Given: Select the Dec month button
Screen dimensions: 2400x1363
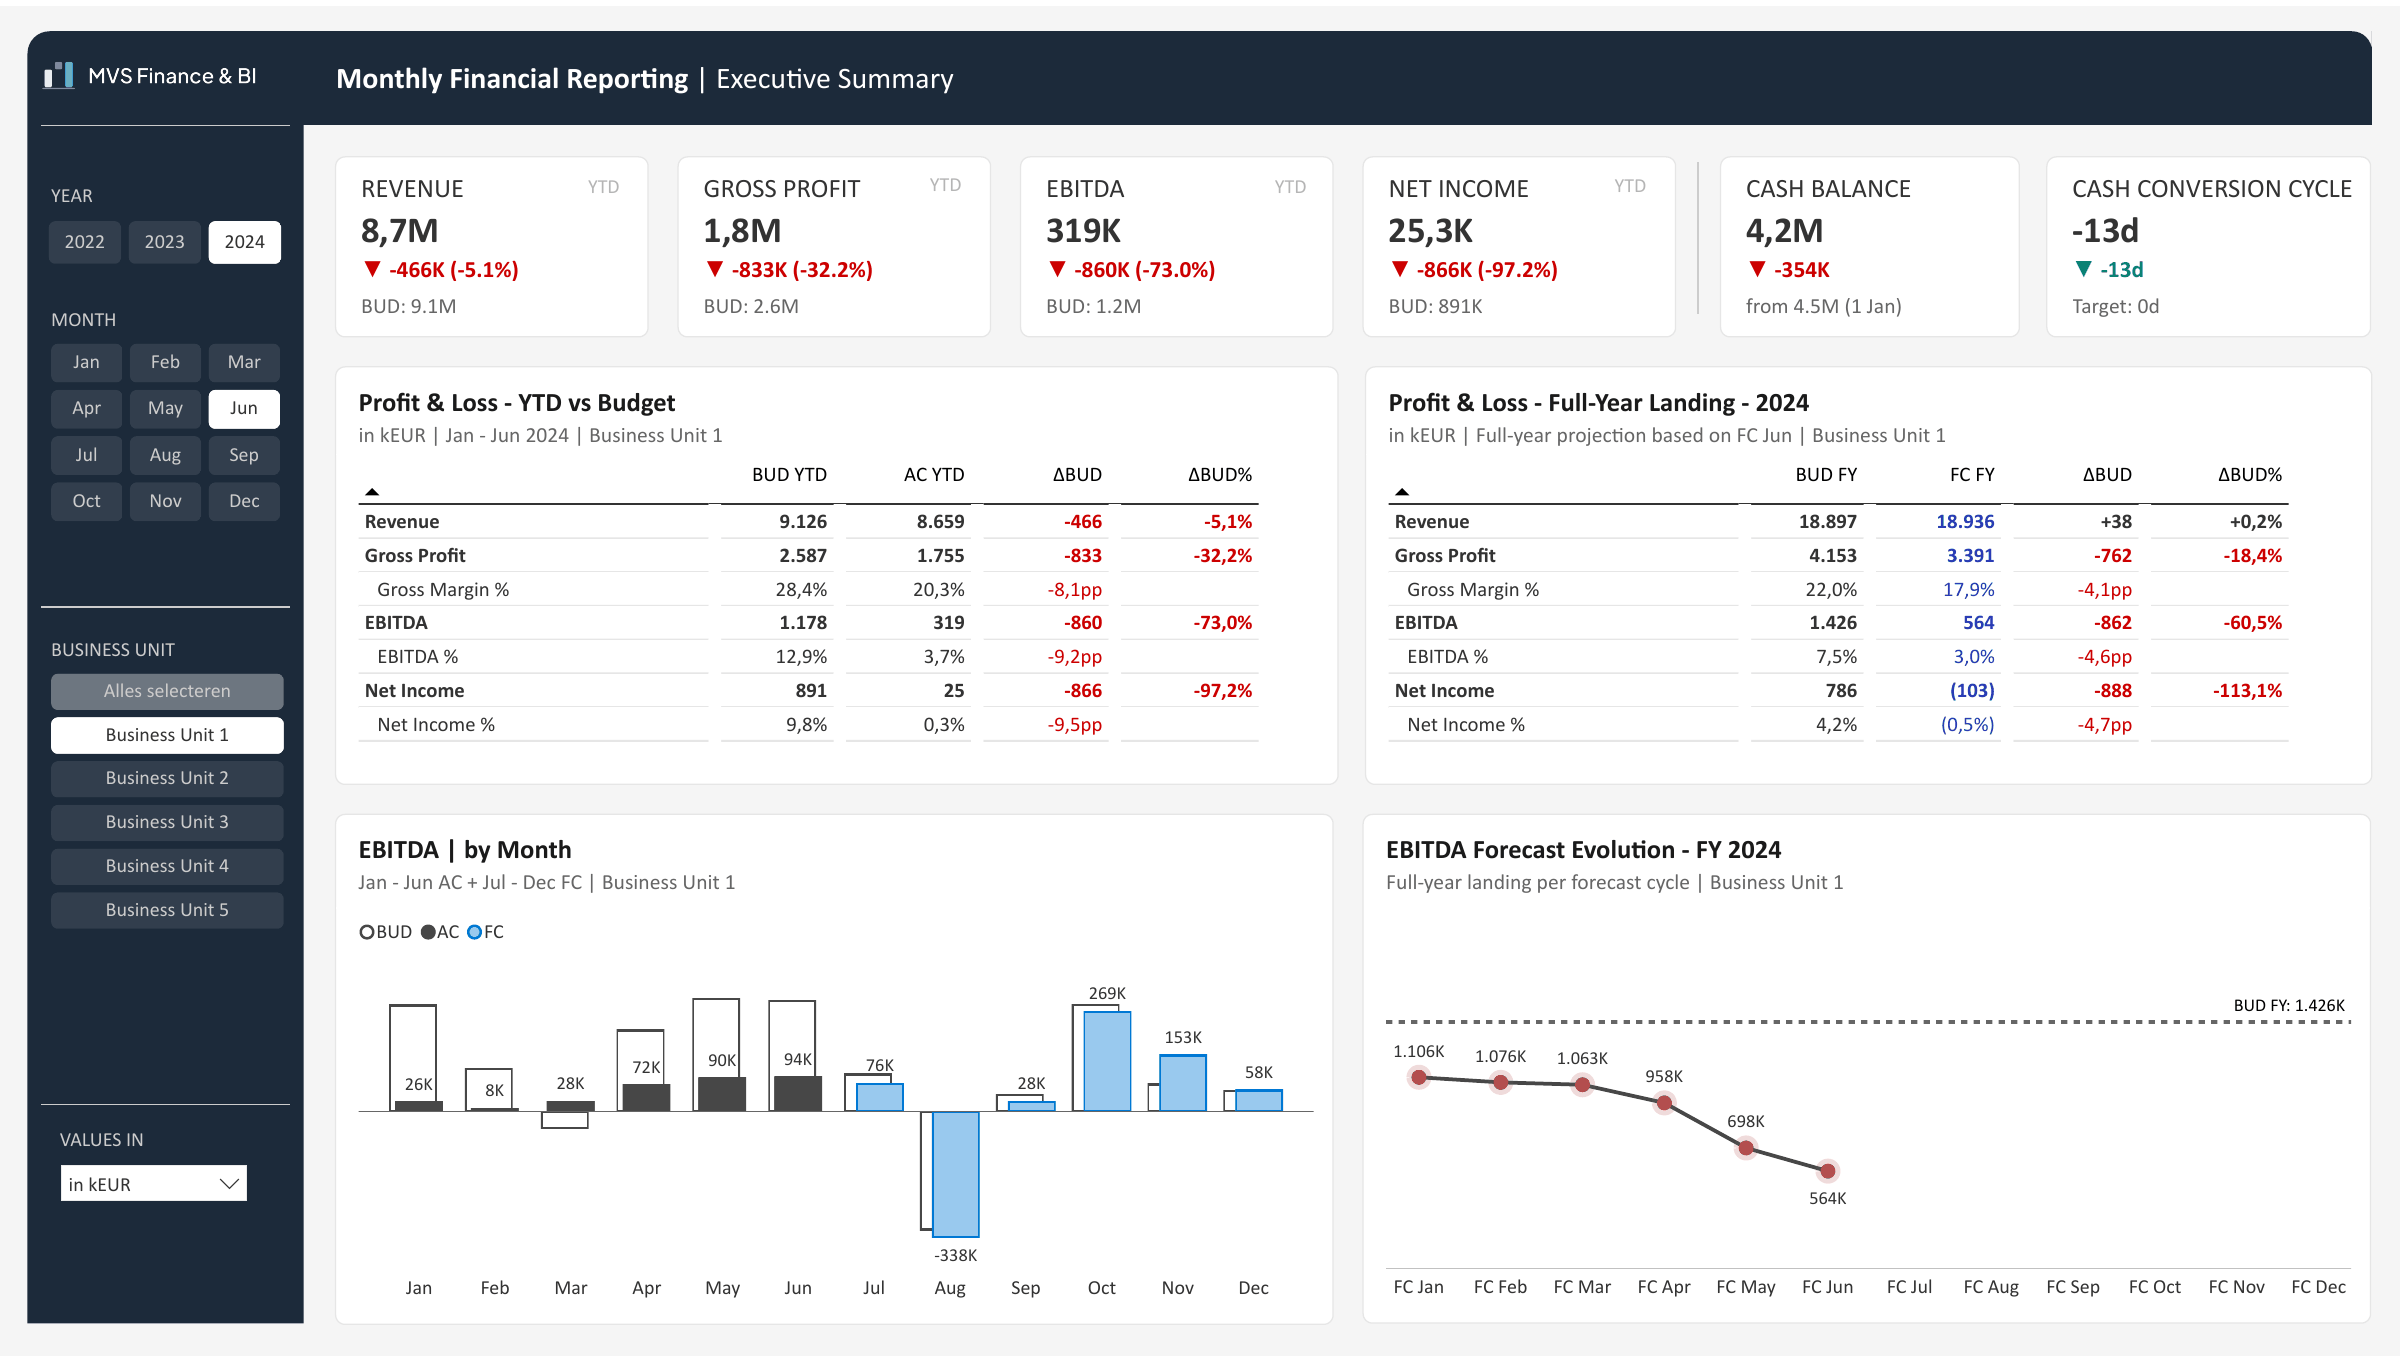Looking at the screenshot, I should pos(244,501).
